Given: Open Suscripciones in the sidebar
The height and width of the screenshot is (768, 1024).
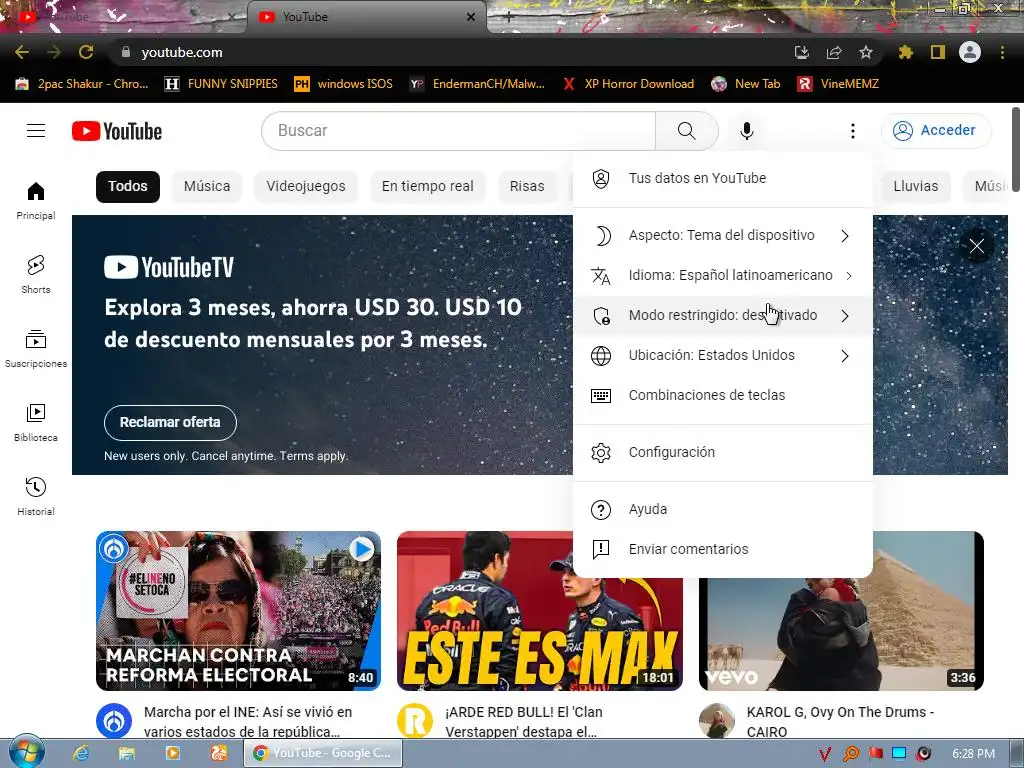Looking at the screenshot, I should [36, 349].
